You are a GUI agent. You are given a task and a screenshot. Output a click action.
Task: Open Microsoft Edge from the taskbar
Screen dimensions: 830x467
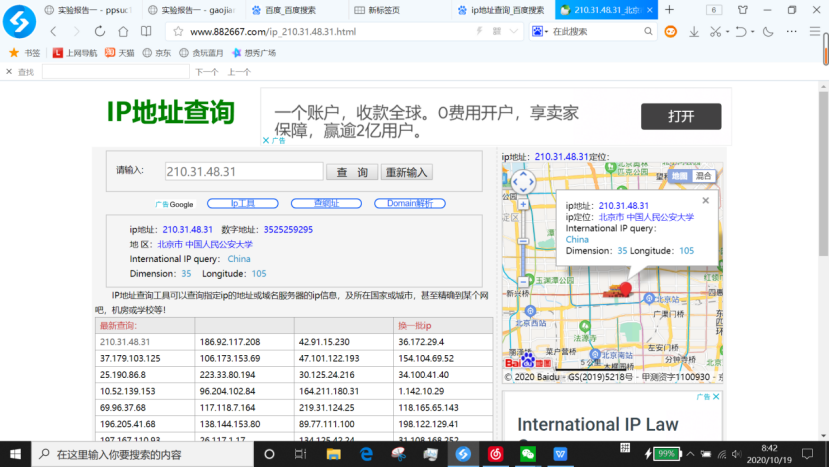pos(366,454)
